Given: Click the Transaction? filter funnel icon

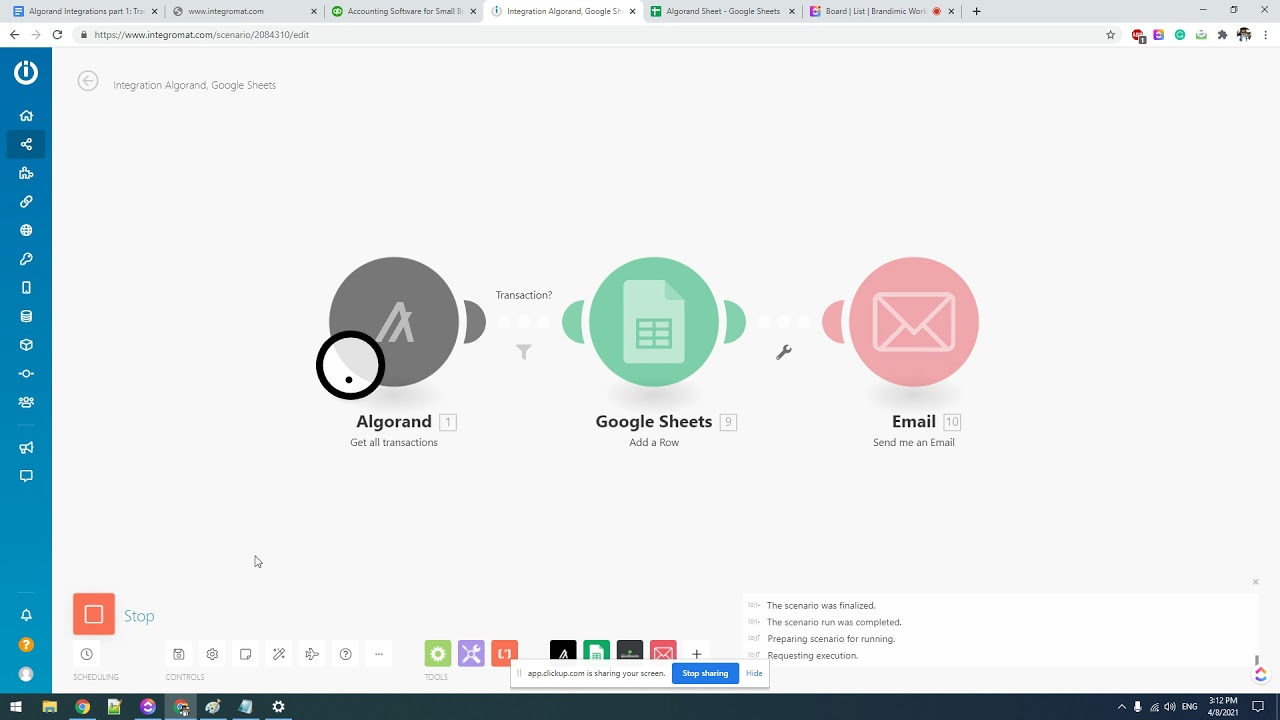Looking at the screenshot, I should (x=524, y=352).
